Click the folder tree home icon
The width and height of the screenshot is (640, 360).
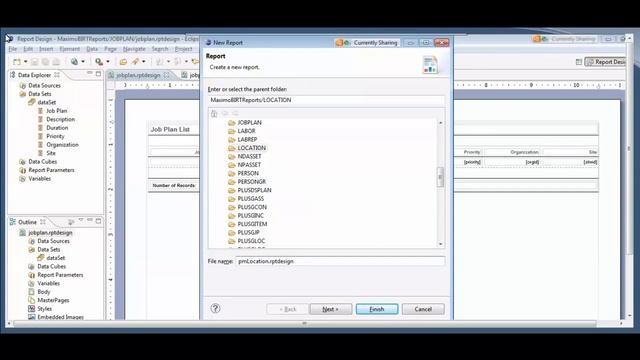tap(214, 113)
